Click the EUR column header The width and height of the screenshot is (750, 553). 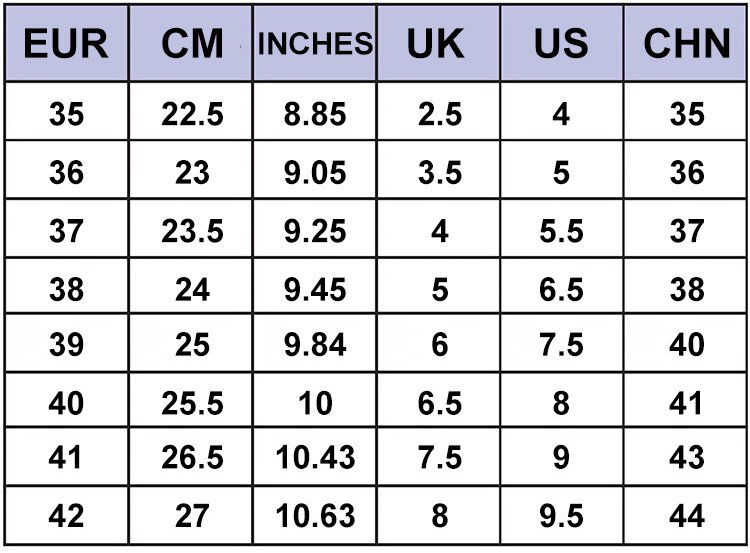click(x=66, y=44)
